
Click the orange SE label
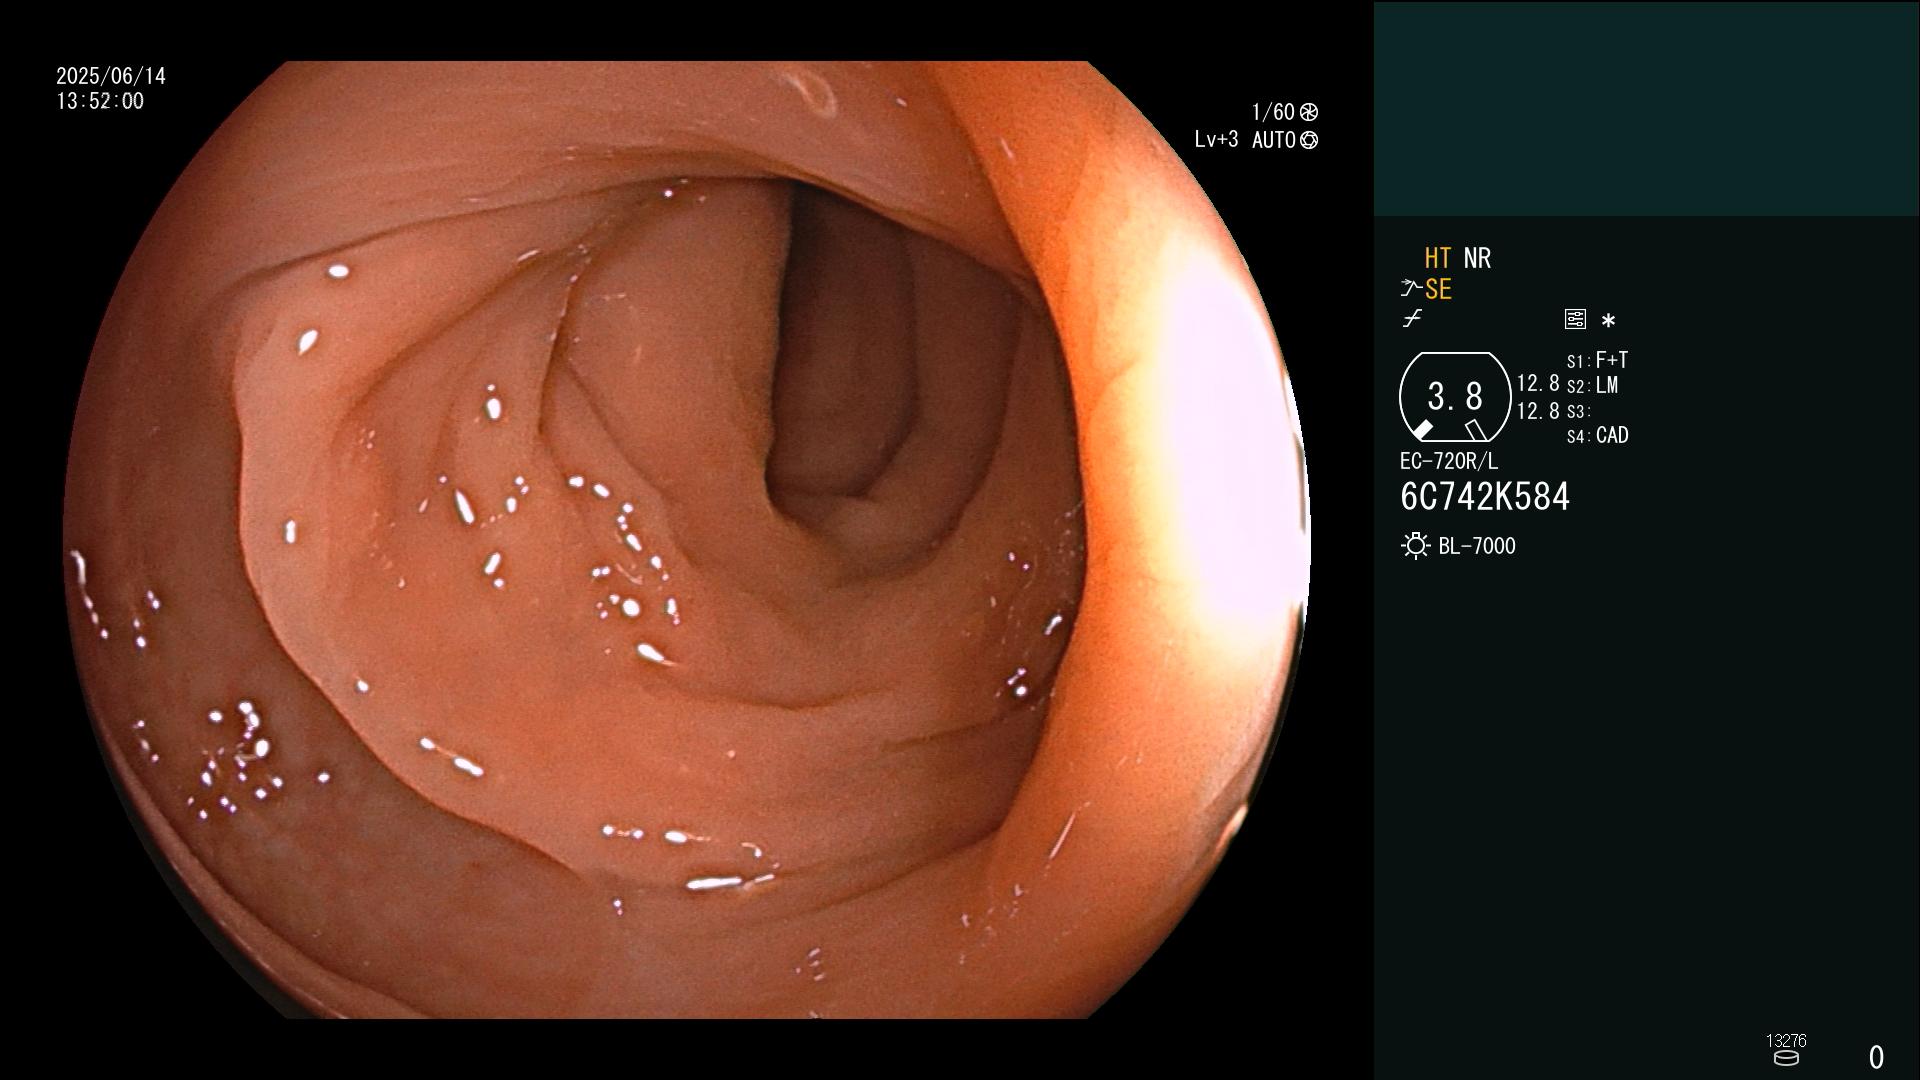[1438, 289]
